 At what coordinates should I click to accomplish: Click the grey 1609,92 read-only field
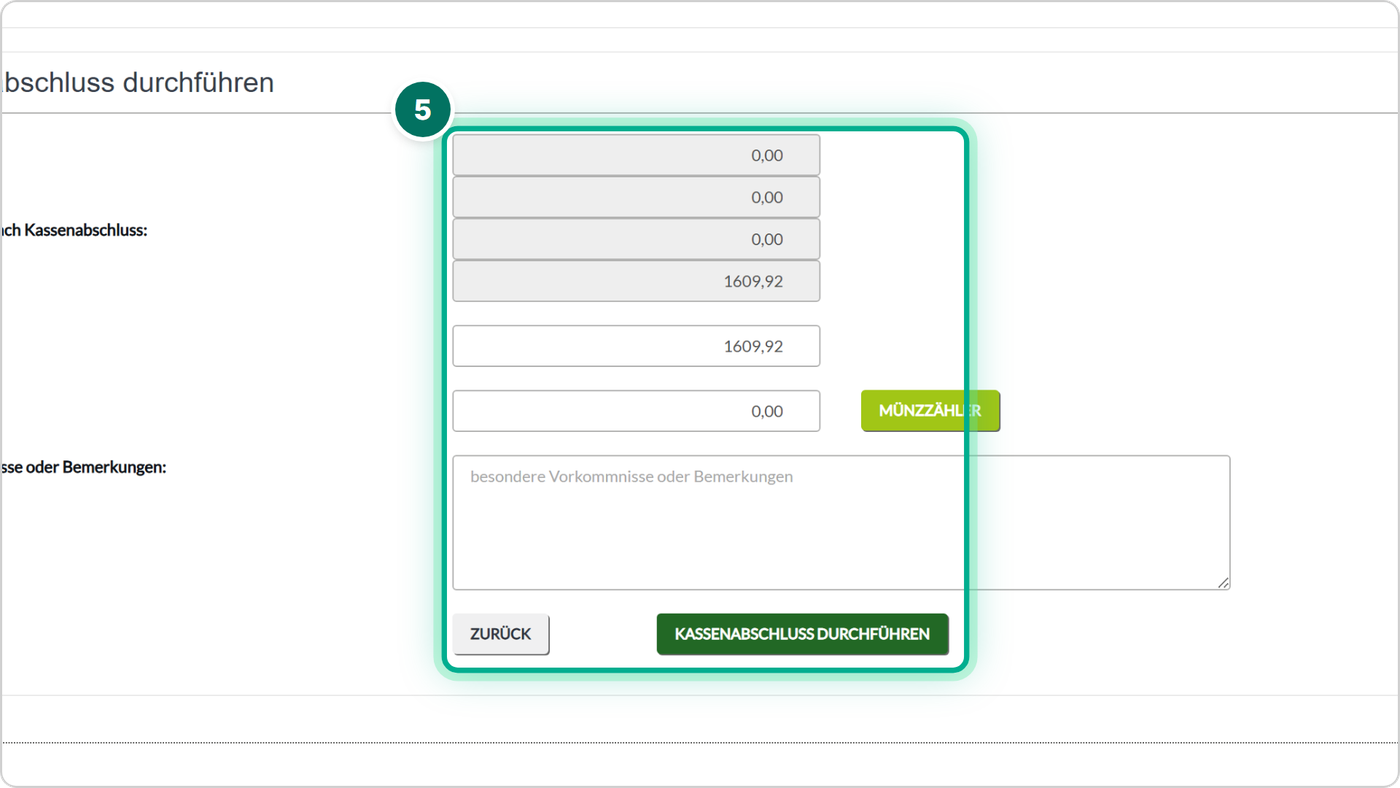(636, 281)
